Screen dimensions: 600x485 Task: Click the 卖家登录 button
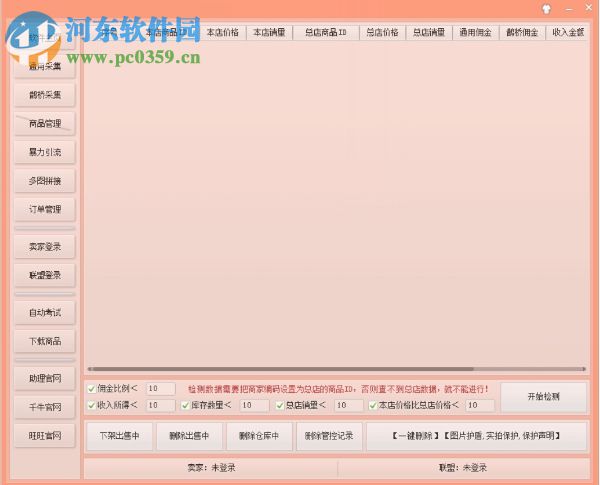coord(45,247)
